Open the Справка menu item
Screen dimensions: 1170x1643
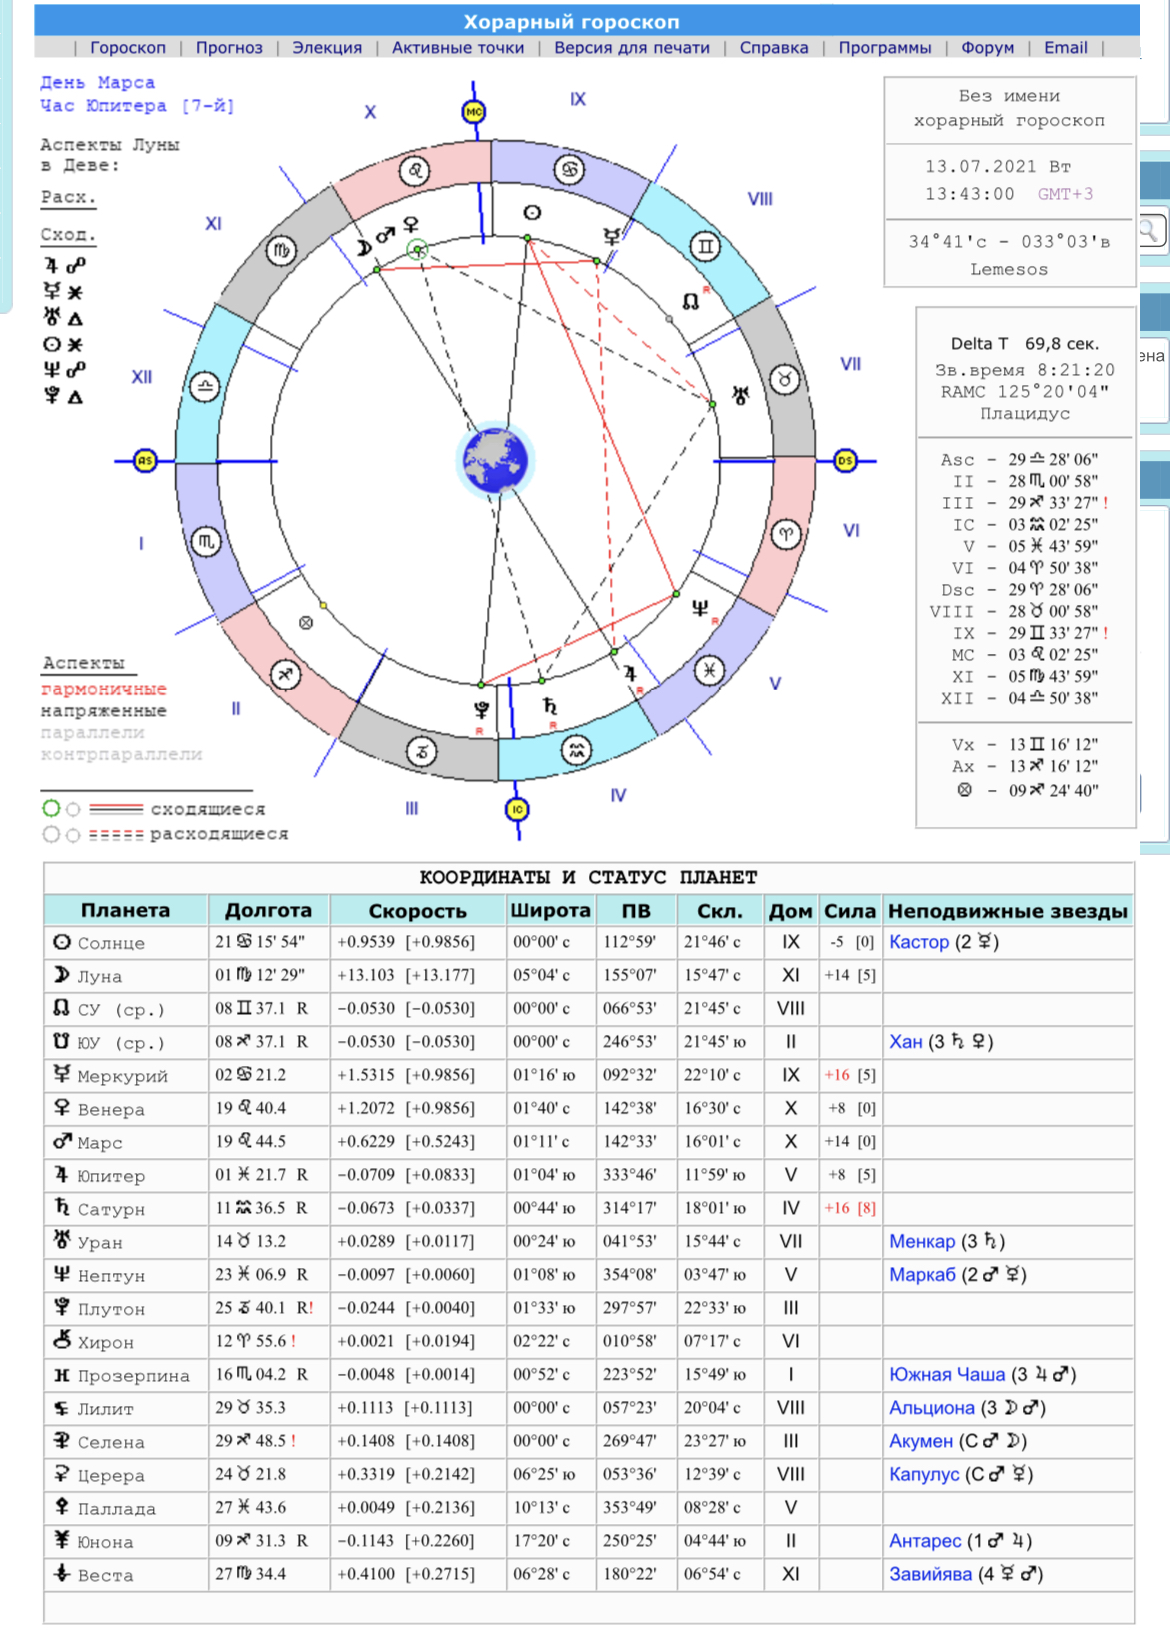[x=774, y=47]
